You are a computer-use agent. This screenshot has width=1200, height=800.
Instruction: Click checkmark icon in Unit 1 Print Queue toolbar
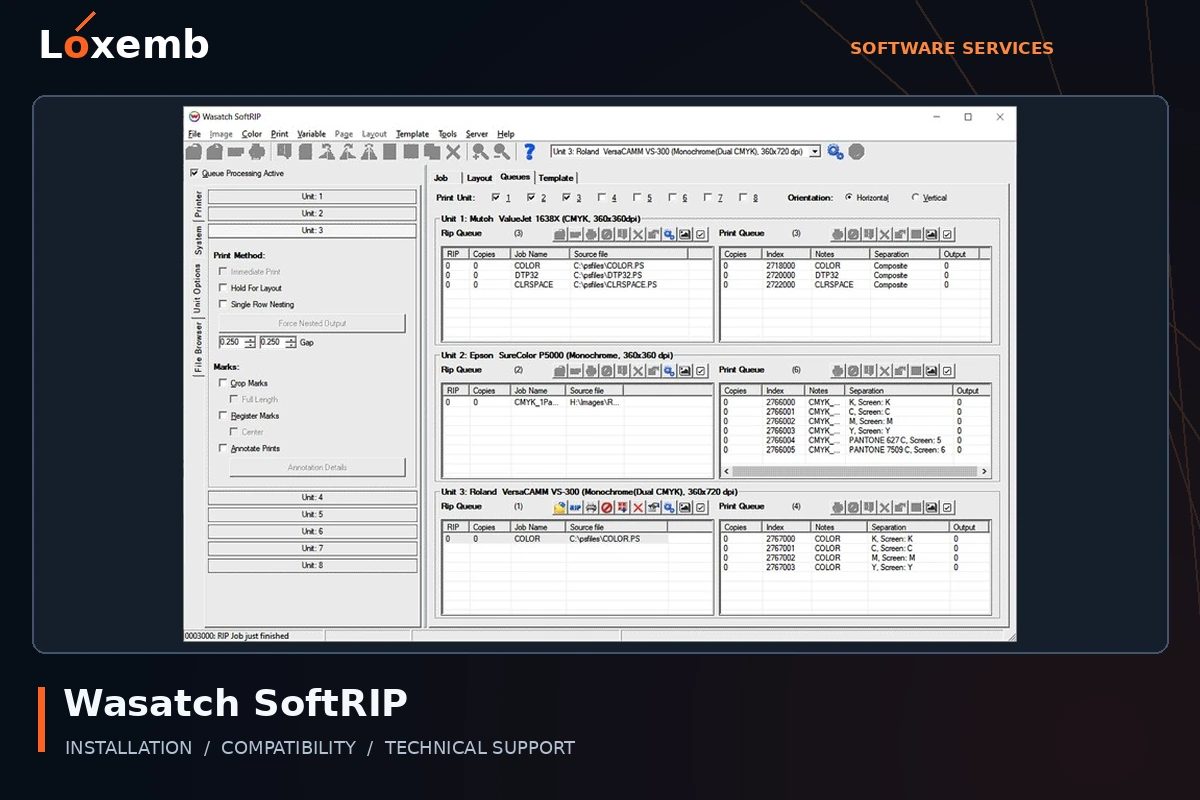pyautogui.click(x=947, y=234)
